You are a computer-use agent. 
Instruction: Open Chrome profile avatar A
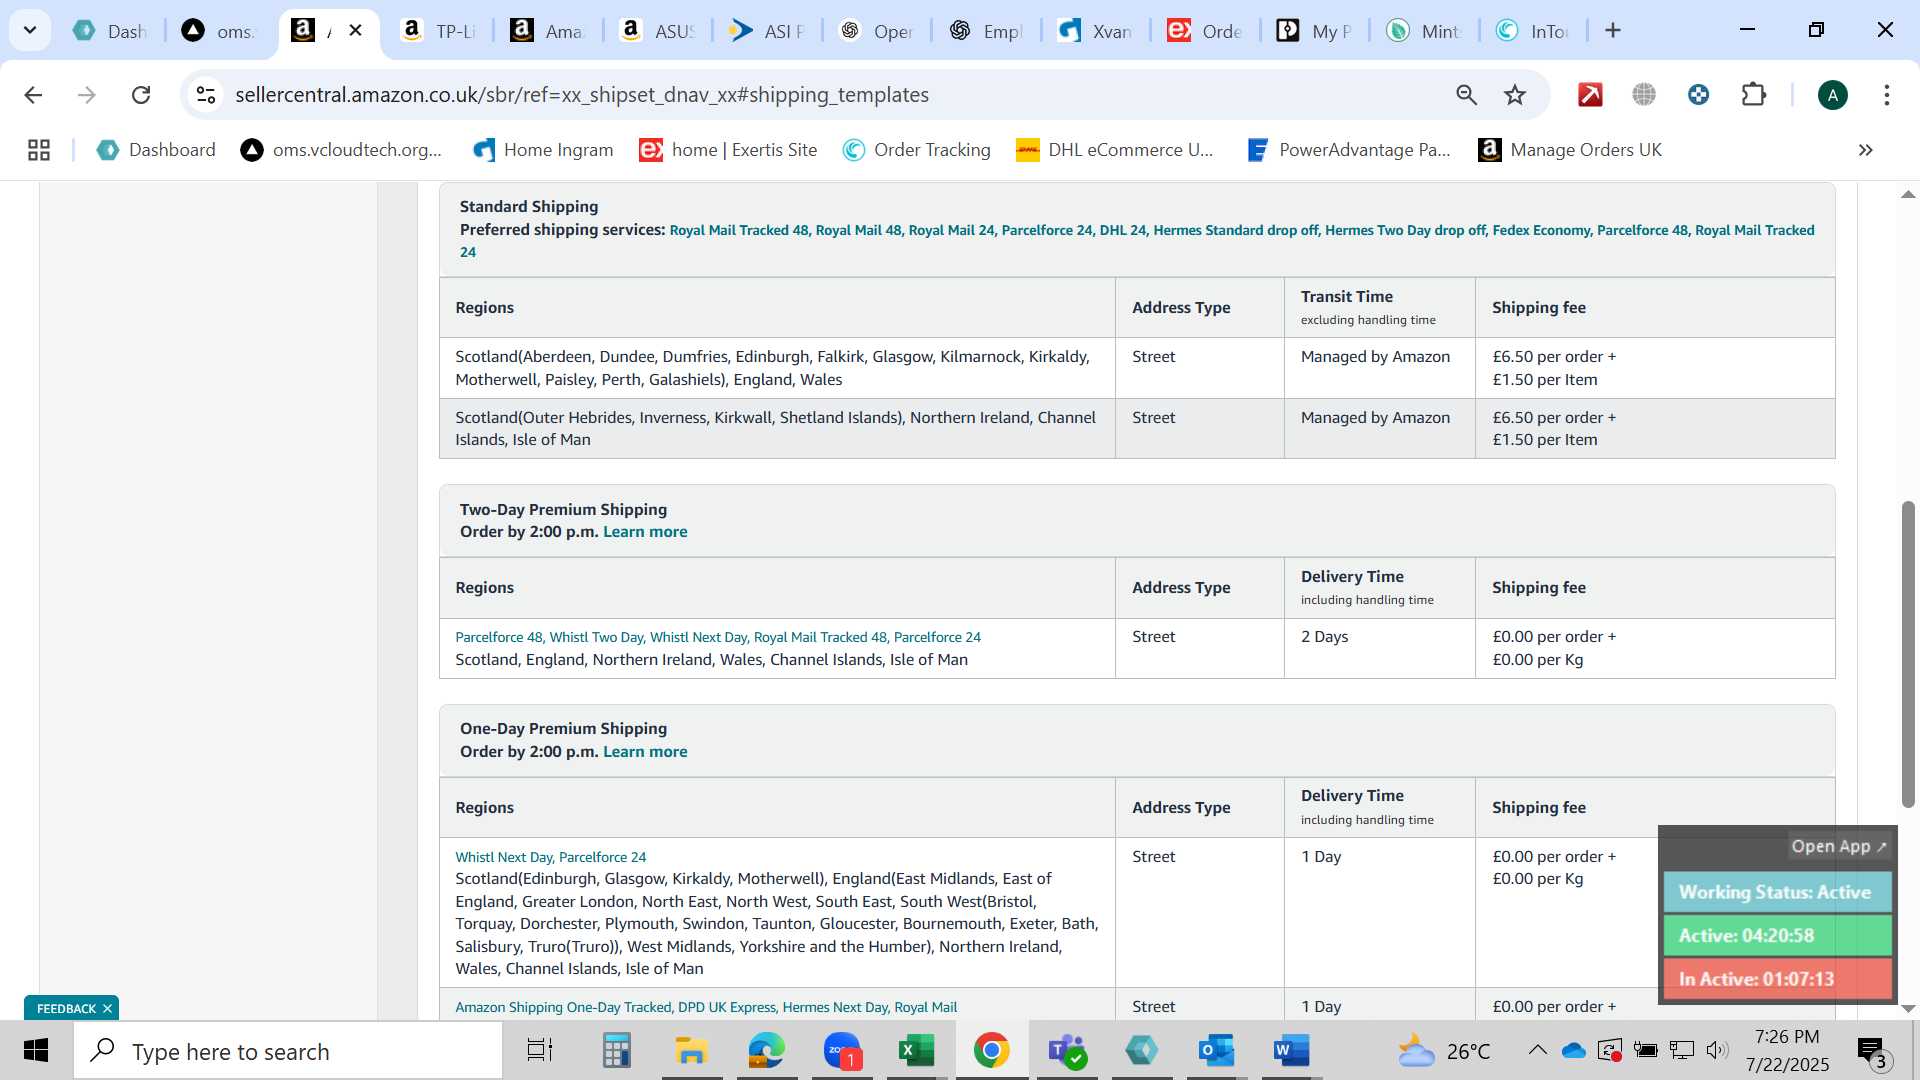pos(1832,95)
